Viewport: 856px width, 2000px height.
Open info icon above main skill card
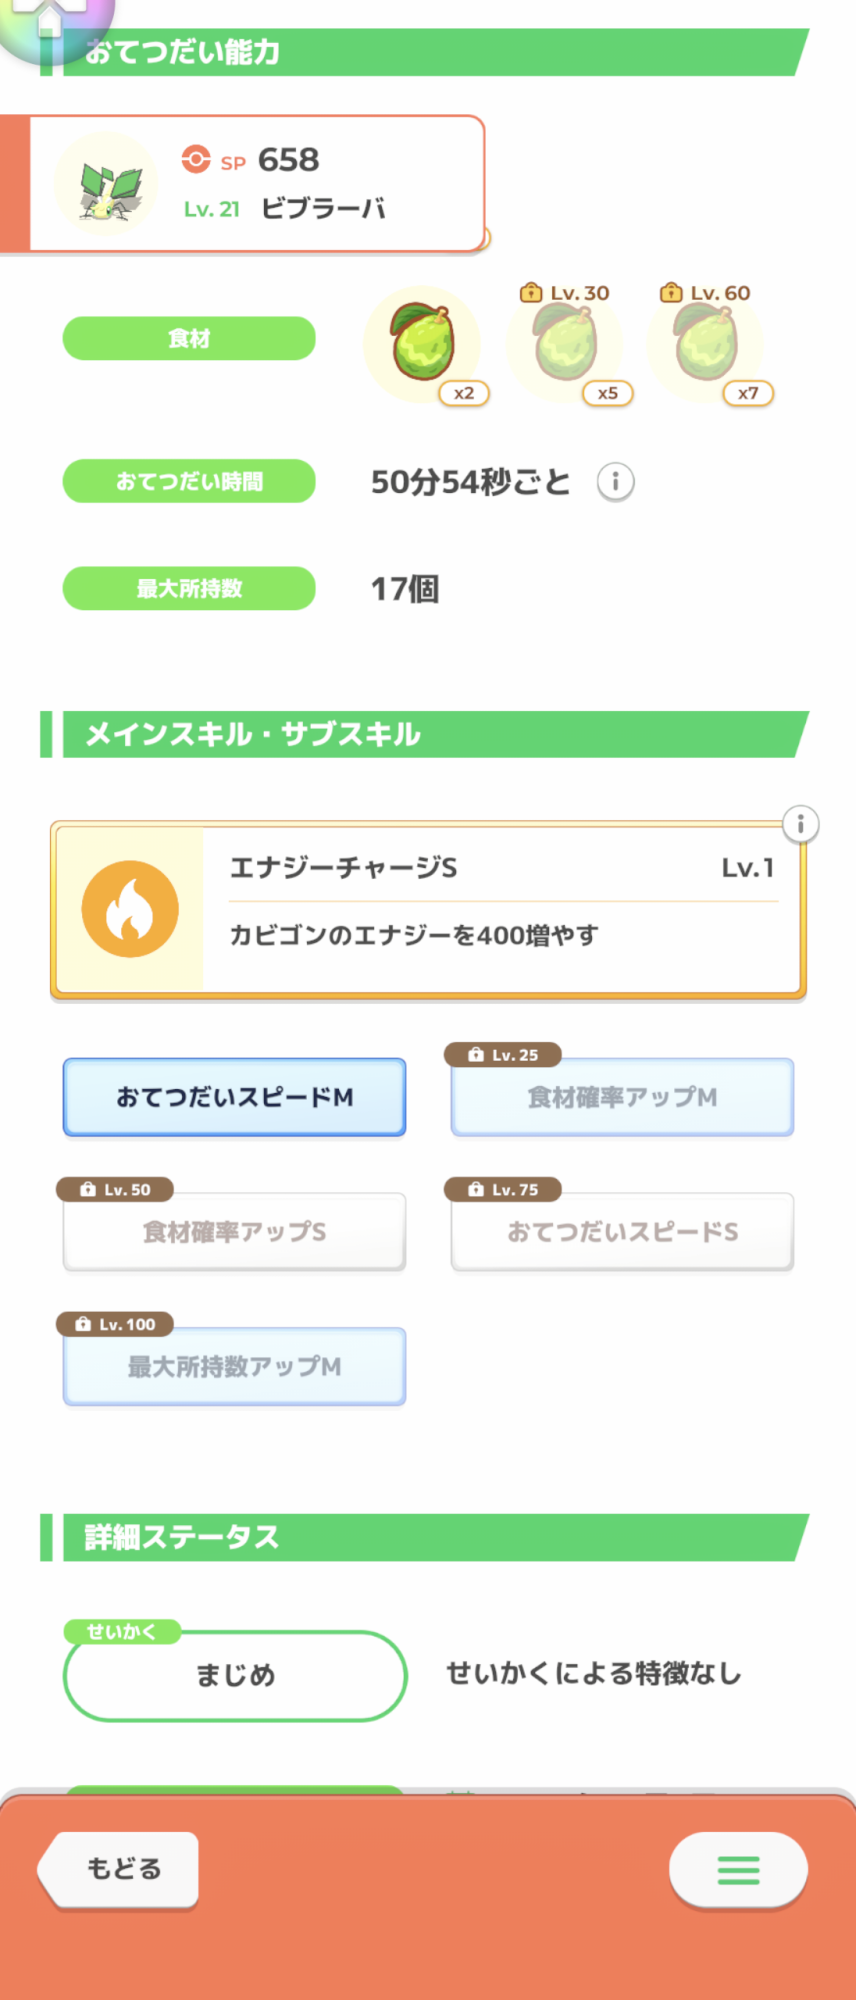point(800,824)
